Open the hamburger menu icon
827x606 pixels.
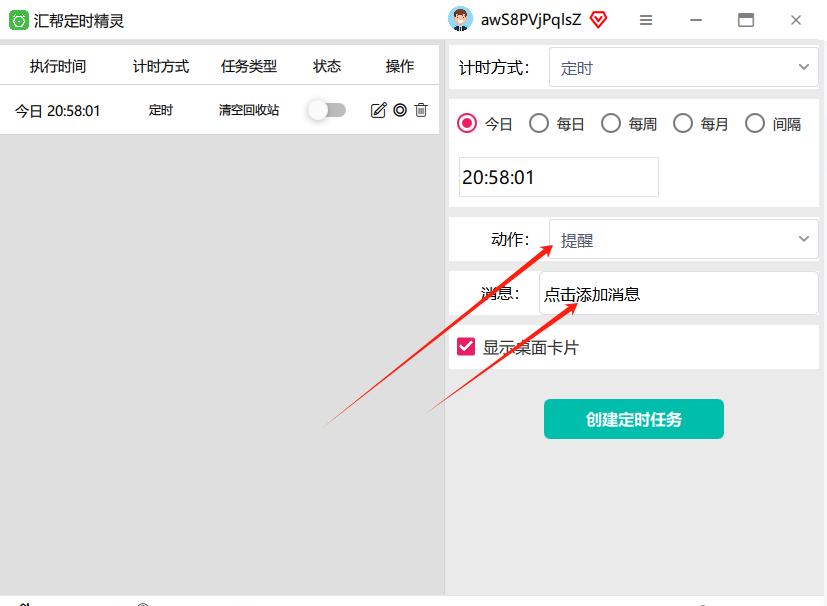[x=647, y=19]
